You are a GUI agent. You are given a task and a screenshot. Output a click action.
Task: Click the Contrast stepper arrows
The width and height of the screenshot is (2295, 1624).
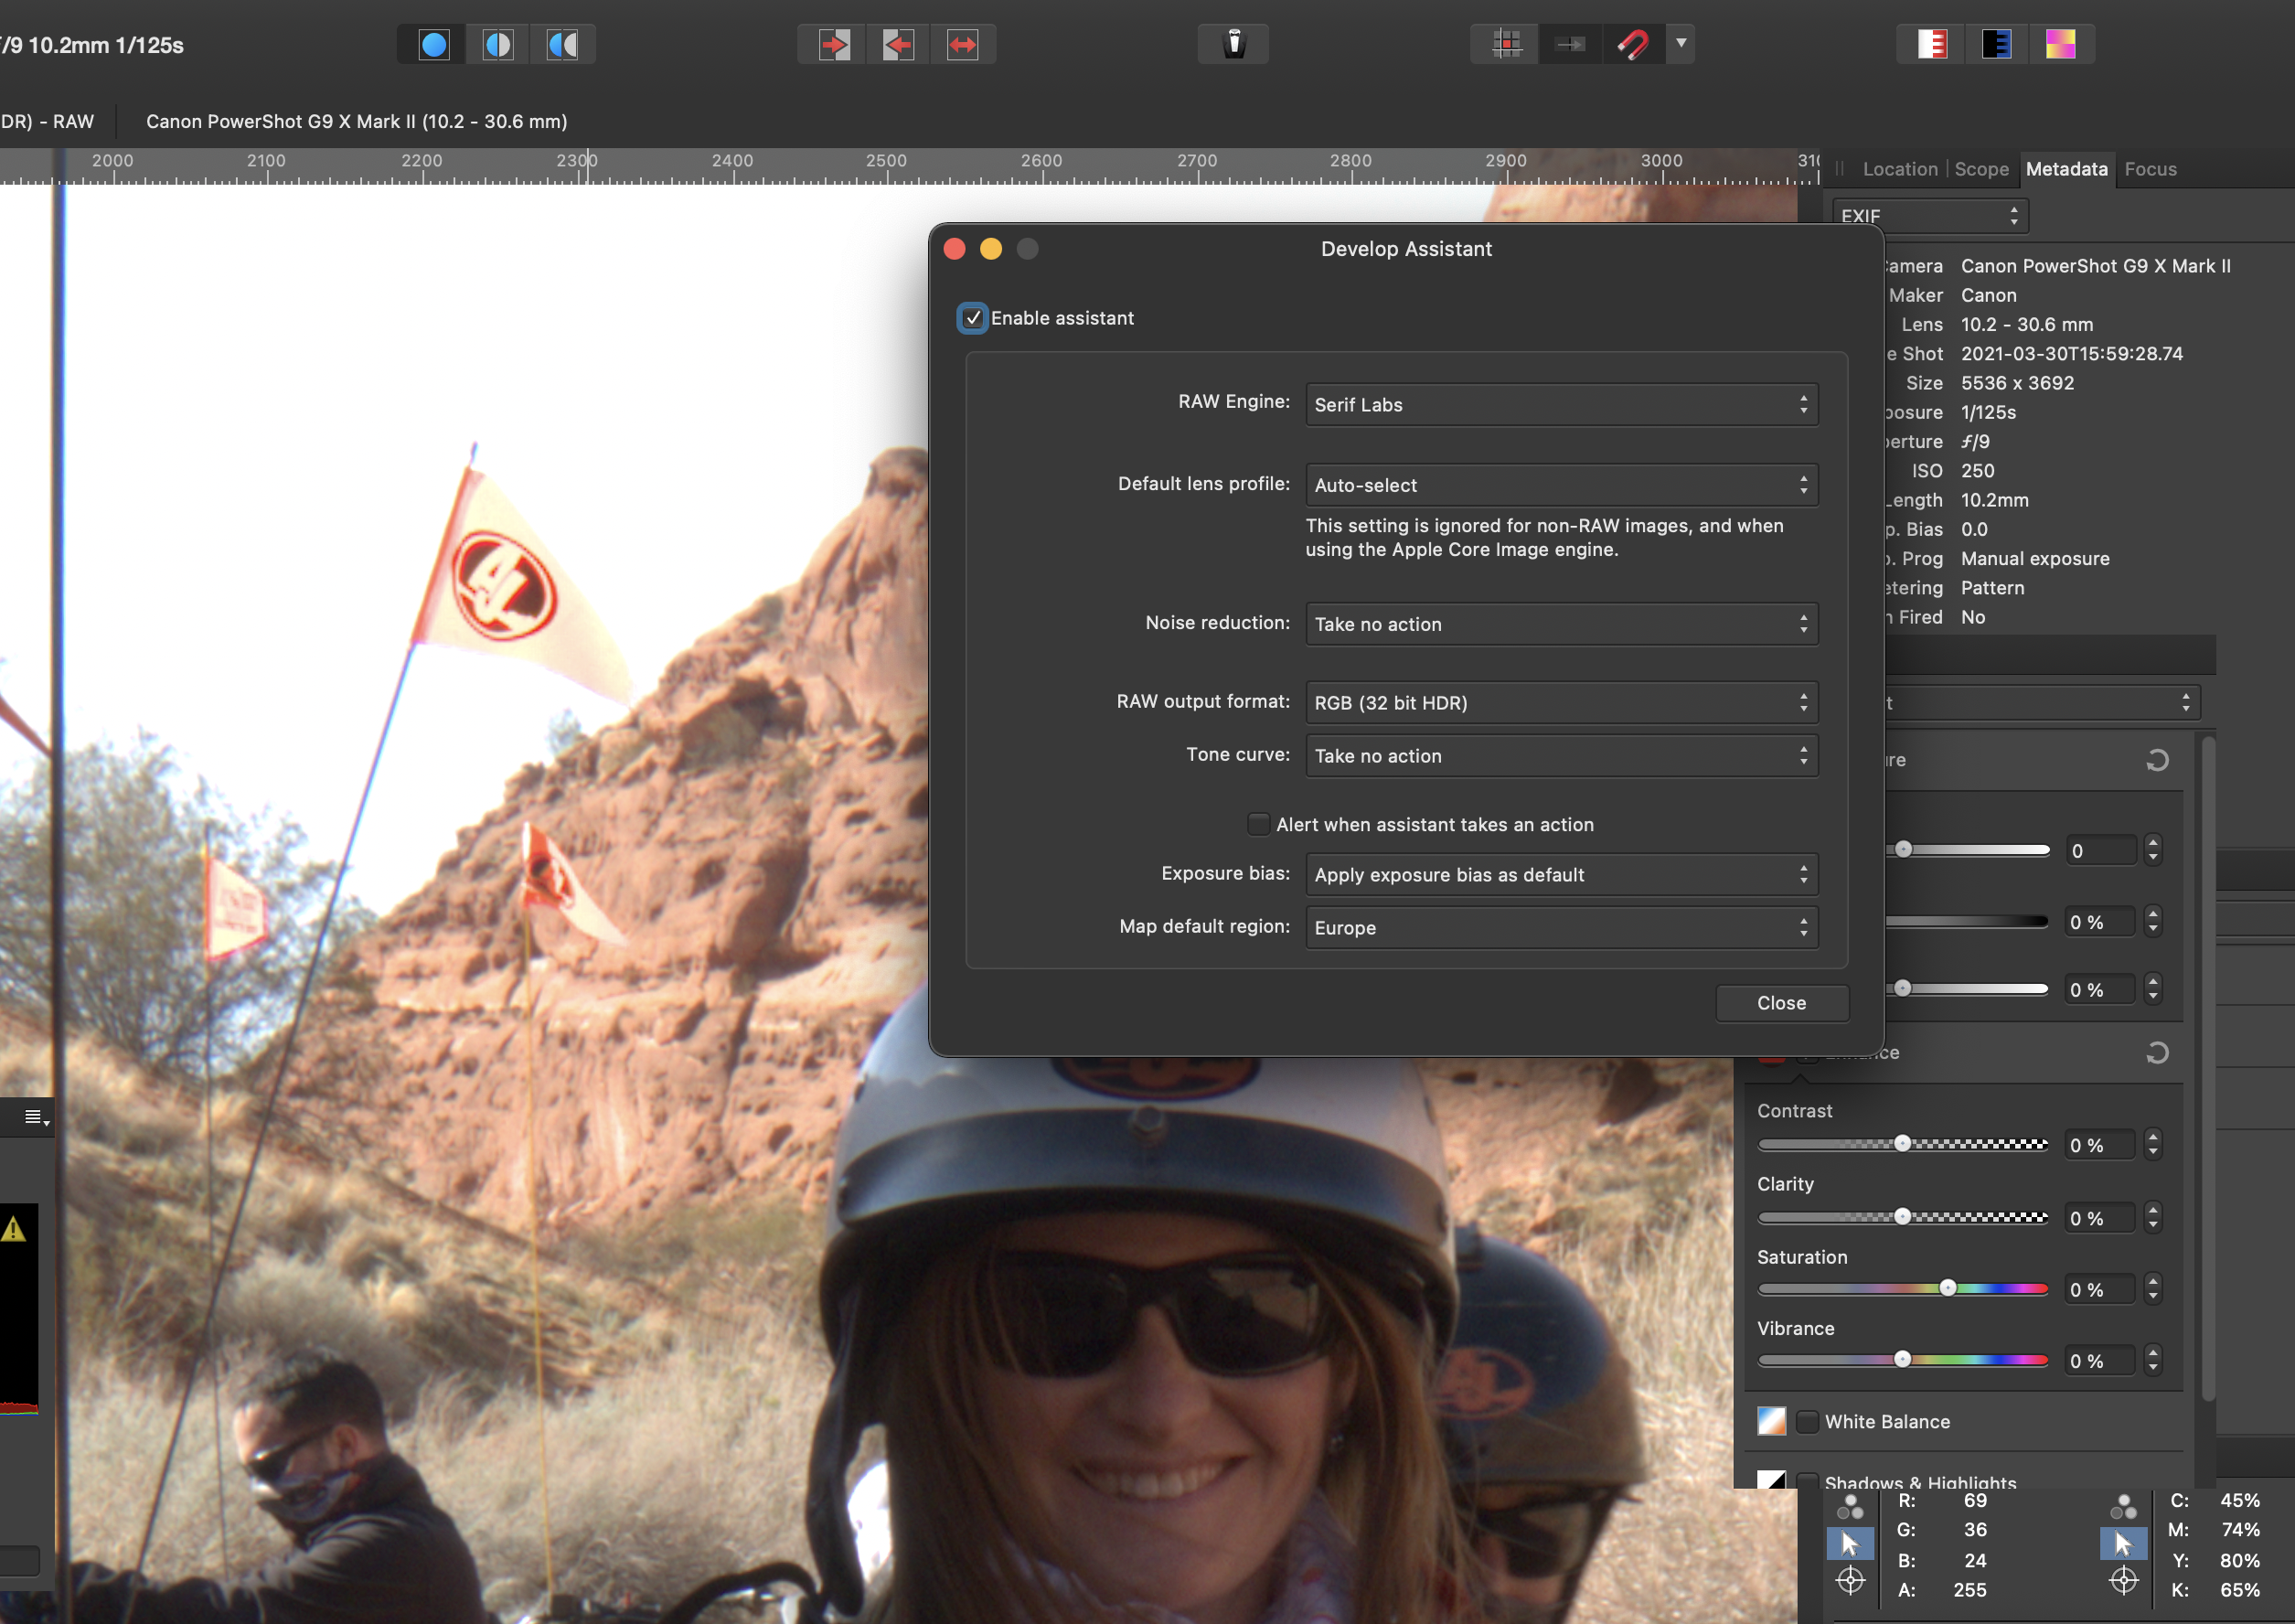click(x=2153, y=1145)
